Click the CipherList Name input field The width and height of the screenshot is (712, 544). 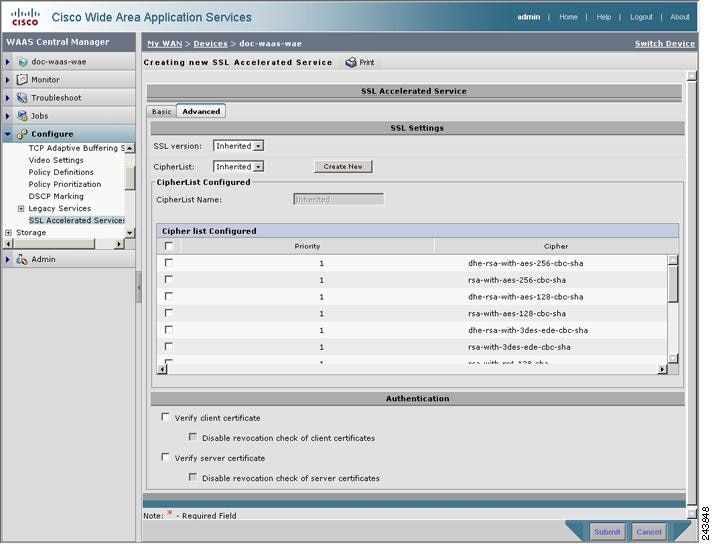[338, 199]
